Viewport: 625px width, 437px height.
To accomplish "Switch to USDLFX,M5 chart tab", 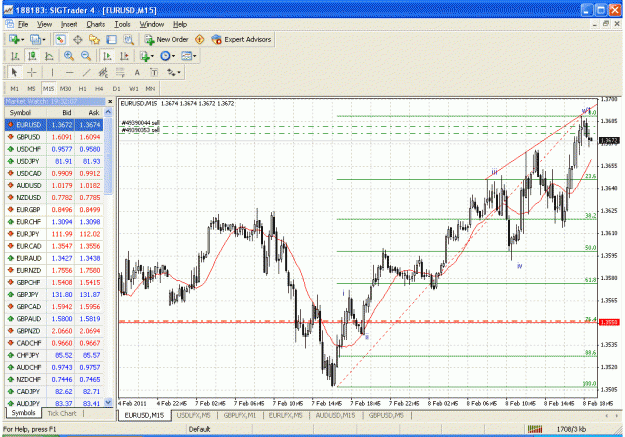I will (x=193, y=415).
